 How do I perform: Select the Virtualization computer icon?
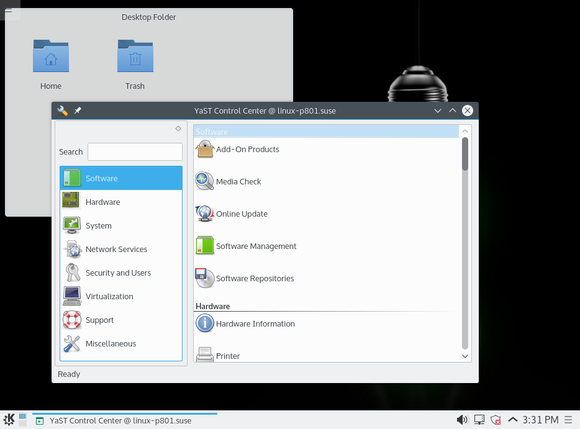point(72,296)
